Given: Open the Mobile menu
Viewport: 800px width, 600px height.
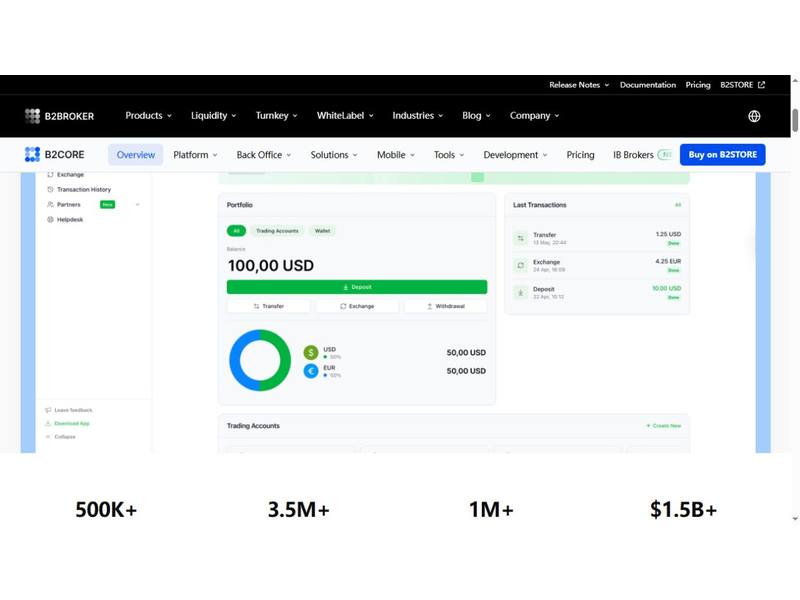Looking at the screenshot, I should point(396,155).
